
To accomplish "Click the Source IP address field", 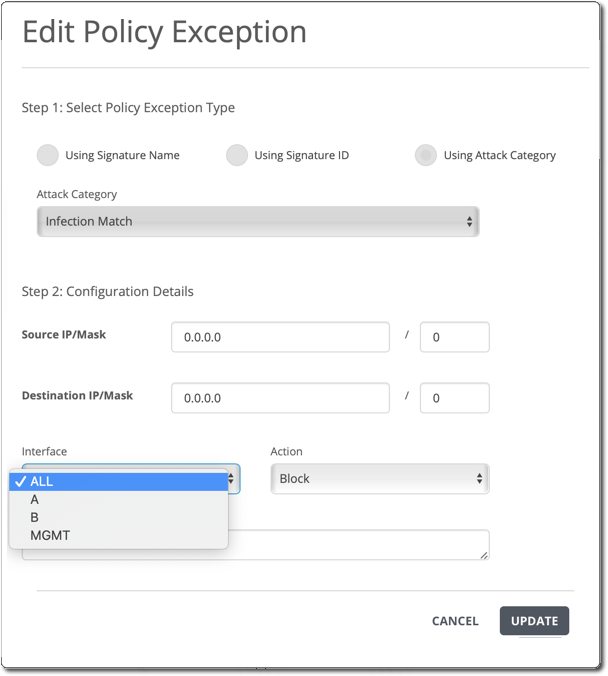I will 280,337.
